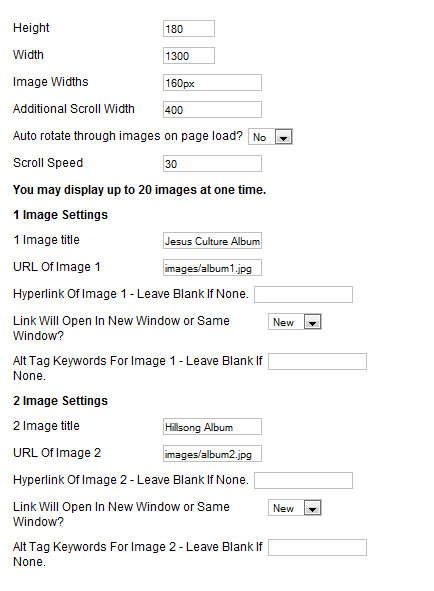Click the Height input field
The width and height of the screenshot is (434, 591).
tap(189, 29)
